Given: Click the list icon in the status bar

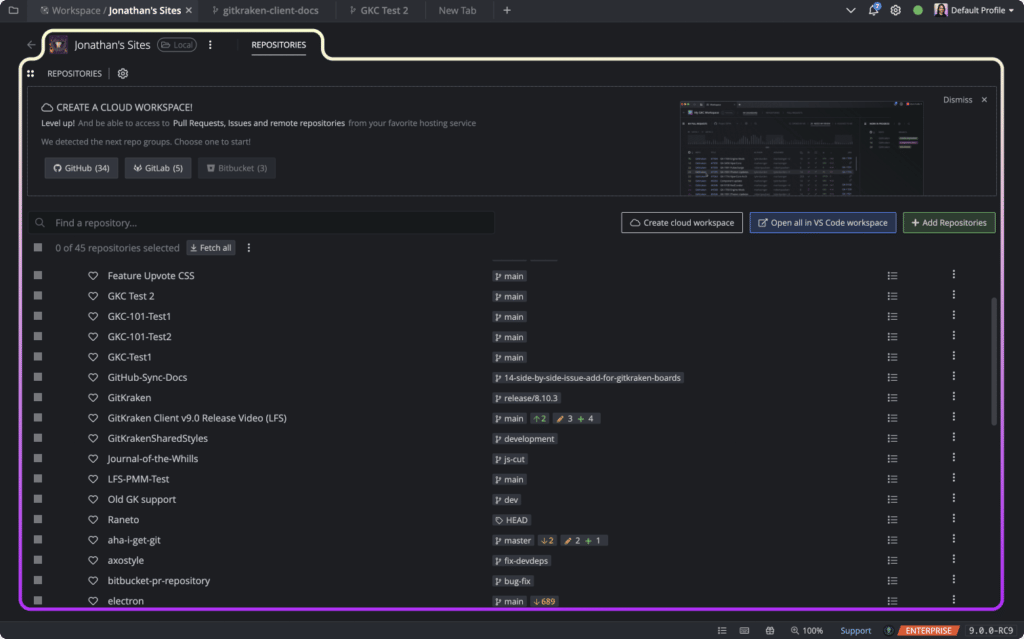Looking at the screenshot, I should (722, 631).
